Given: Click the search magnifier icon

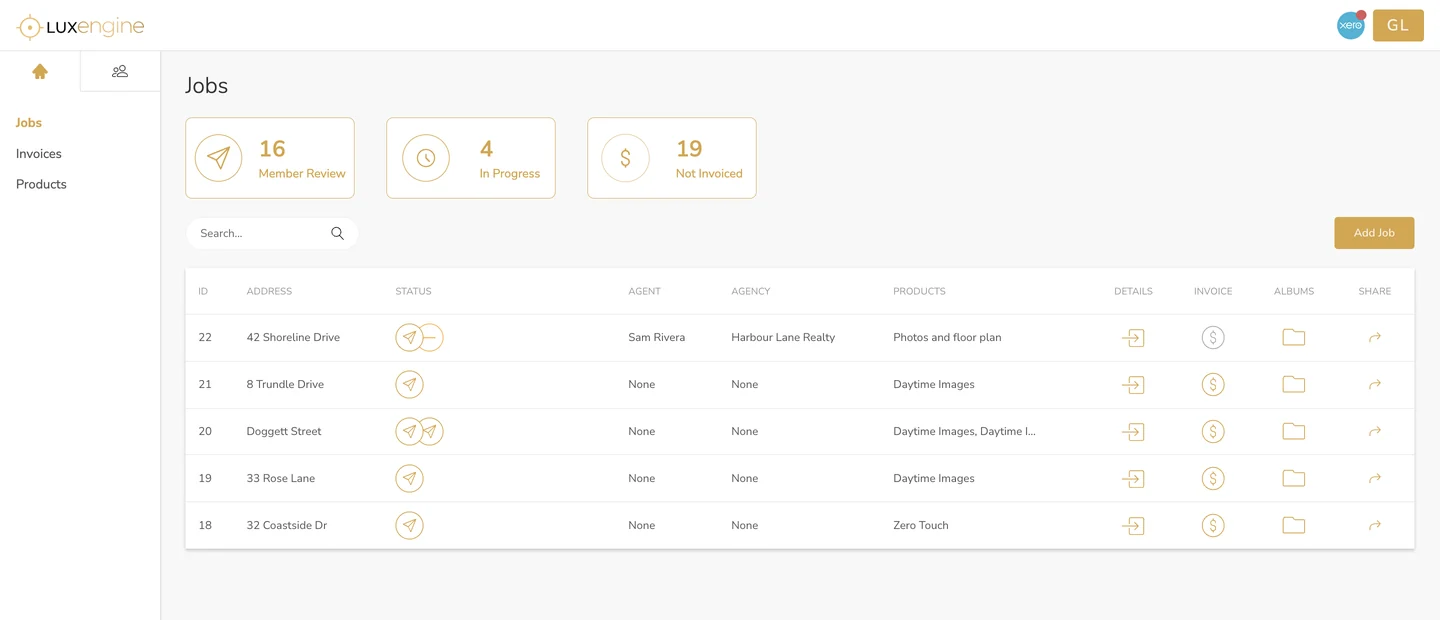Looking at the screenshot, I should [338, 234].
